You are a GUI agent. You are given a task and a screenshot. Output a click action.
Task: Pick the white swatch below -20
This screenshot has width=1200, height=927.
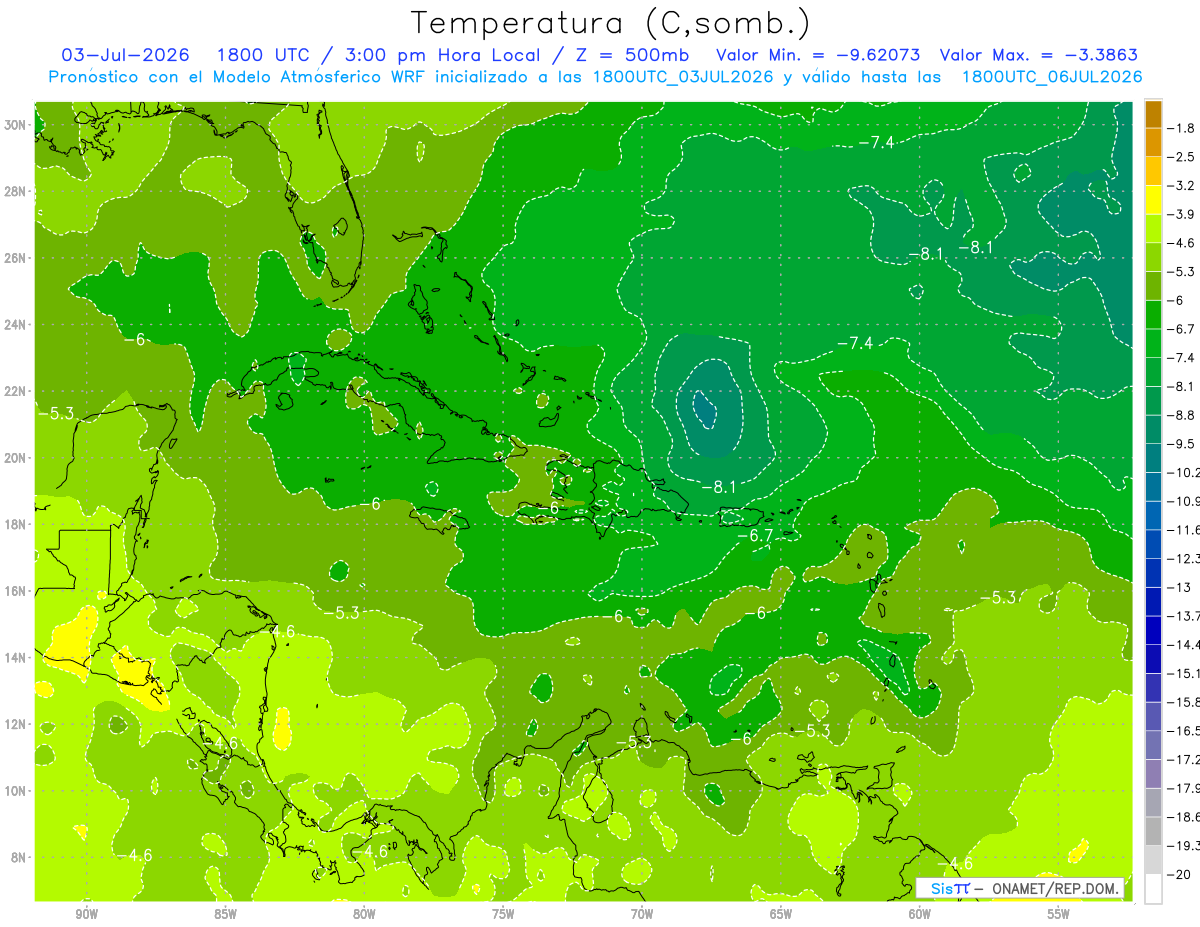coord(1153,889)
